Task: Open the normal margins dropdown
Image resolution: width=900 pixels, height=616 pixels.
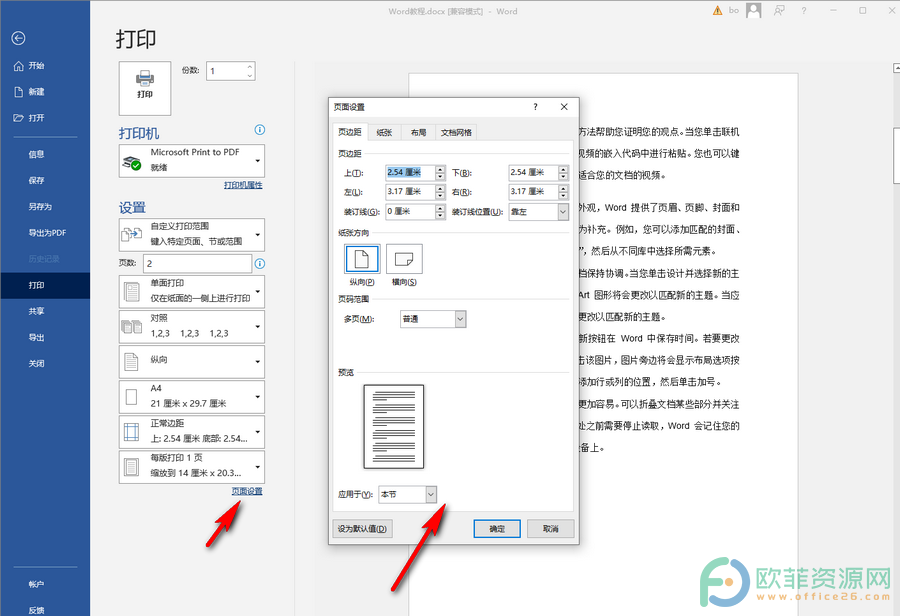Action: 192,432
